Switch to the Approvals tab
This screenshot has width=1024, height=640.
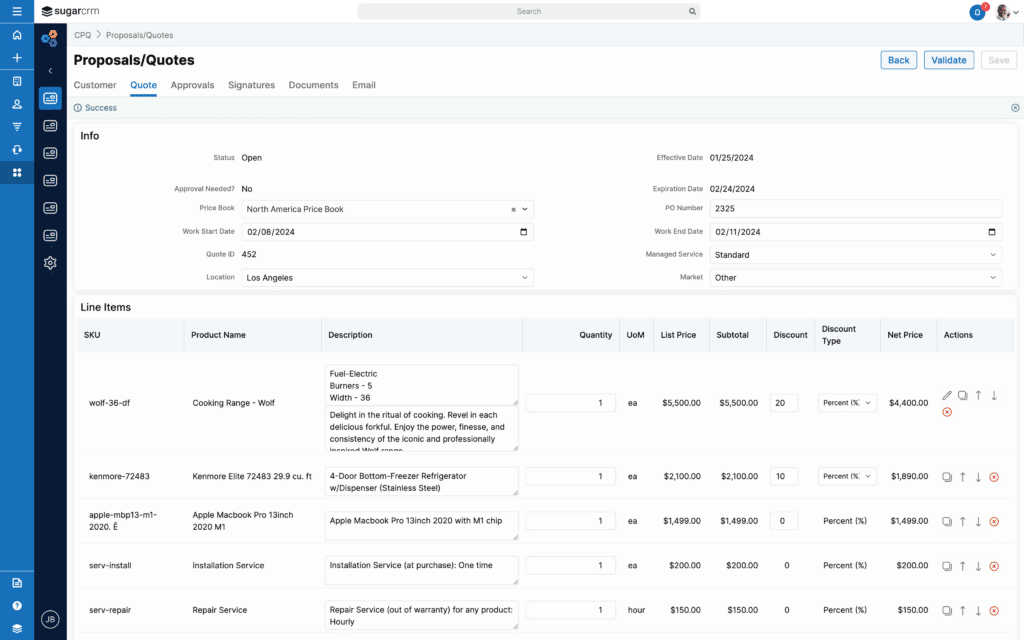pos(192,85)
